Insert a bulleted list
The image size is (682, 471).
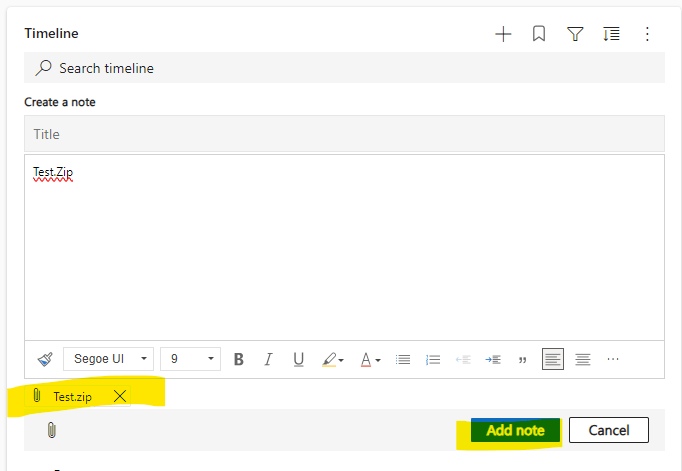tap(403, 359)
